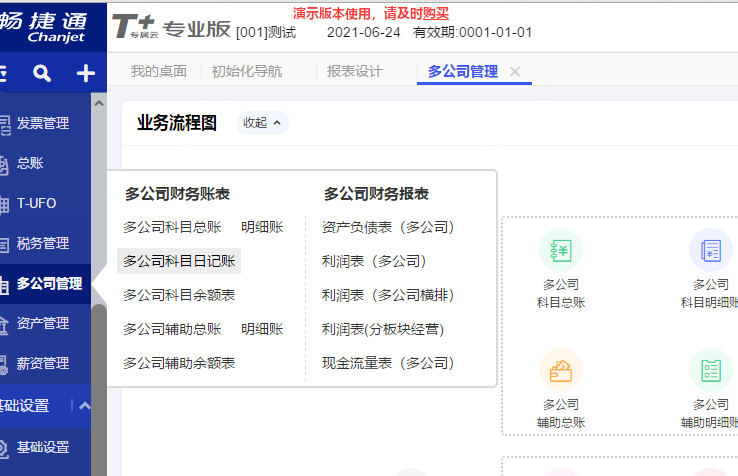Open 税务管理 in the sidebar
This screenshot has width=738, height=476.
(x=43, y=243)
